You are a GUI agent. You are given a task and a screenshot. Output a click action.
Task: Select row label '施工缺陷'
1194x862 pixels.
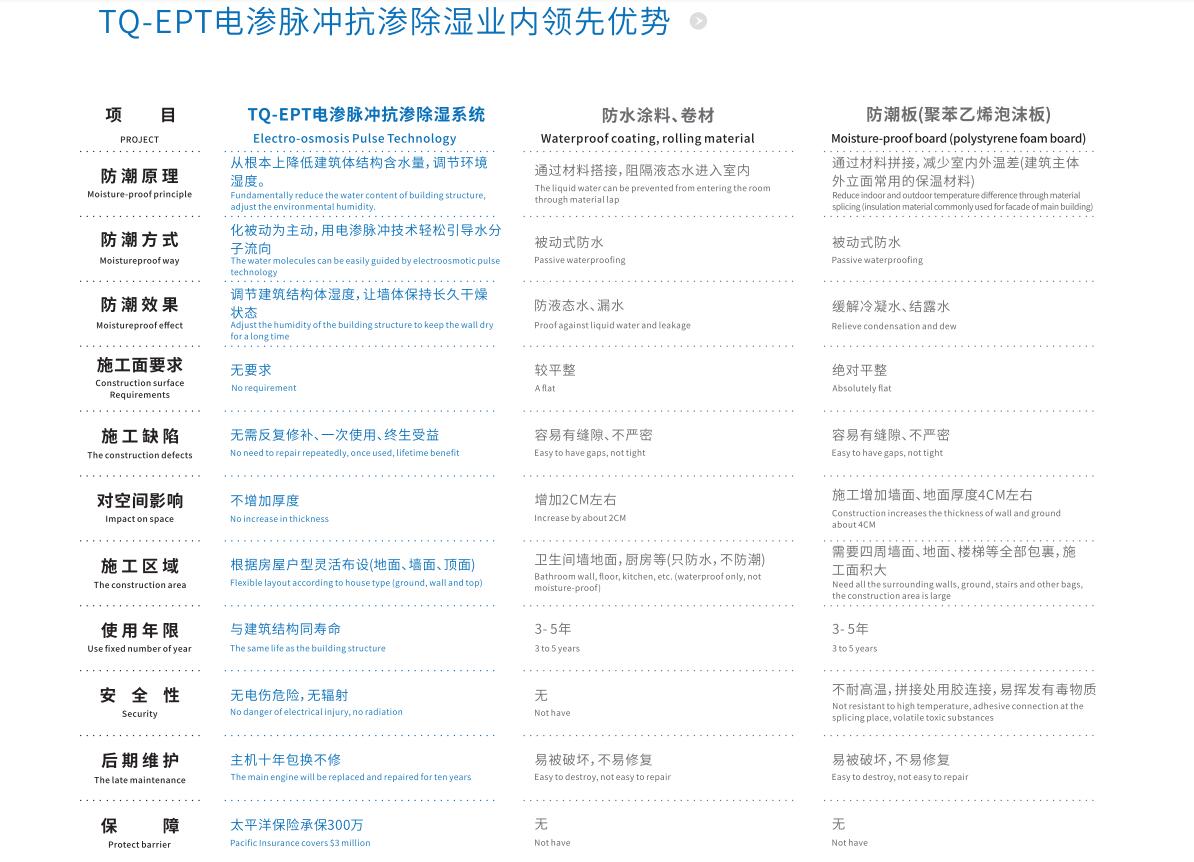point(140,436)
